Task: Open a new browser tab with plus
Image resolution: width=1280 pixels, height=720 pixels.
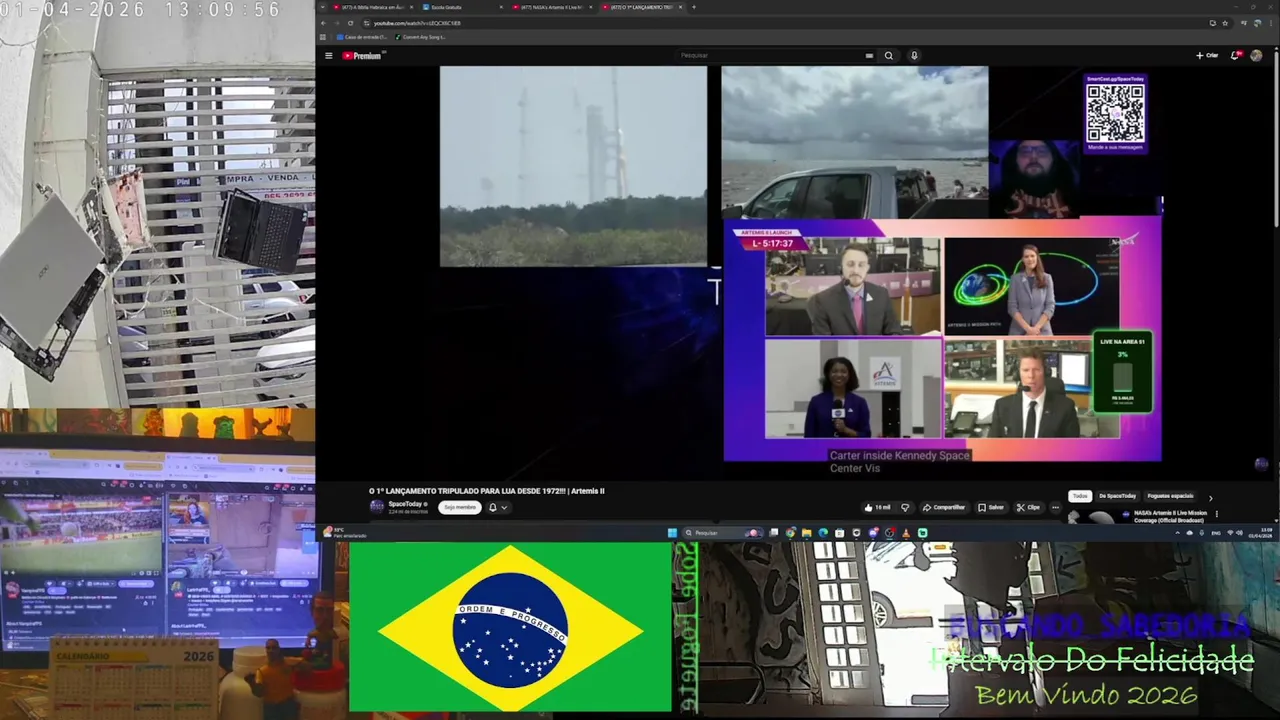Action: (694, 7)
